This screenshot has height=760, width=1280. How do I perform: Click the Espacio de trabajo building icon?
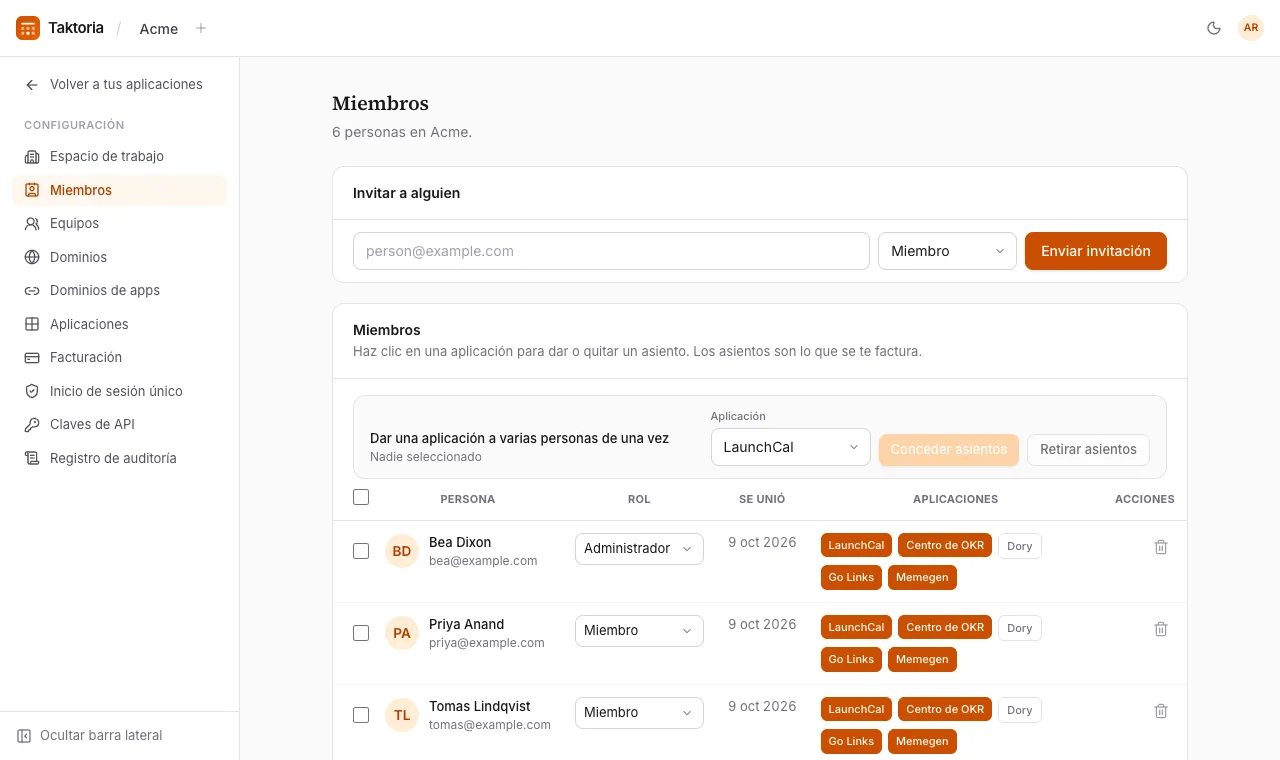pos(32,156)
